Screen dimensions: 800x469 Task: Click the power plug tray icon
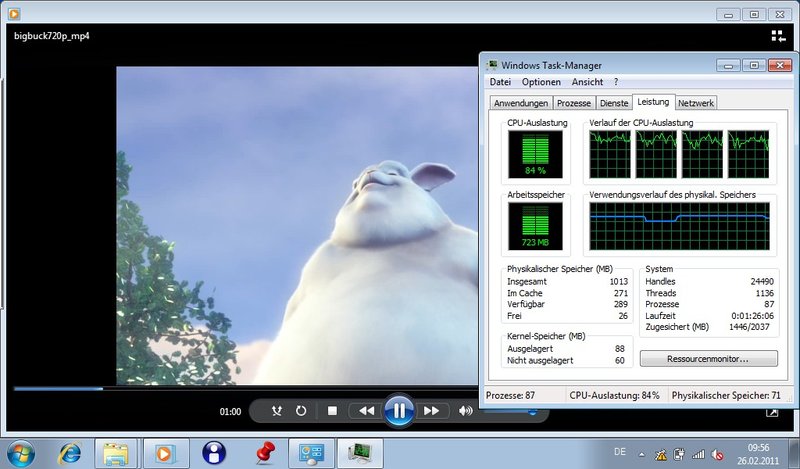(x=679, y=454)
